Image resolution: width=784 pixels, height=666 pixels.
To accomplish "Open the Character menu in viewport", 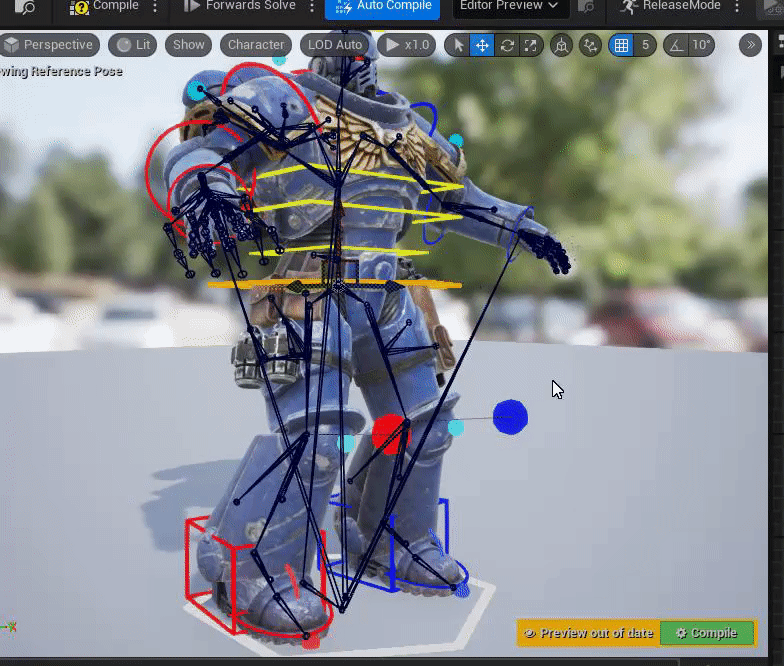I will click(255, 45).
